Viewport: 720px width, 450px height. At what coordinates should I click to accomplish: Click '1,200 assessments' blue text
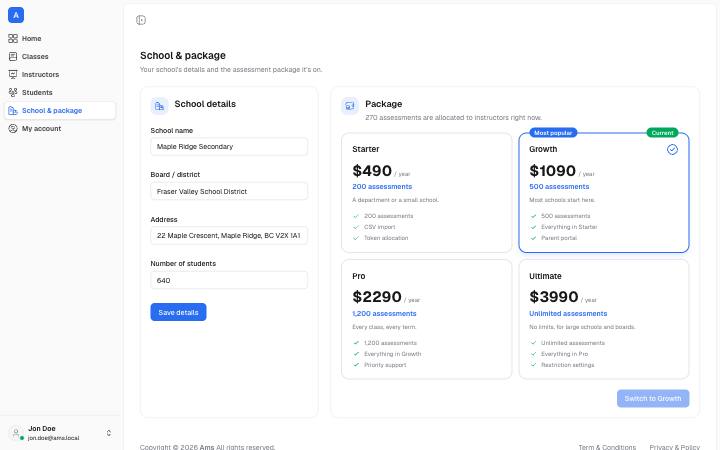(384, 314)
